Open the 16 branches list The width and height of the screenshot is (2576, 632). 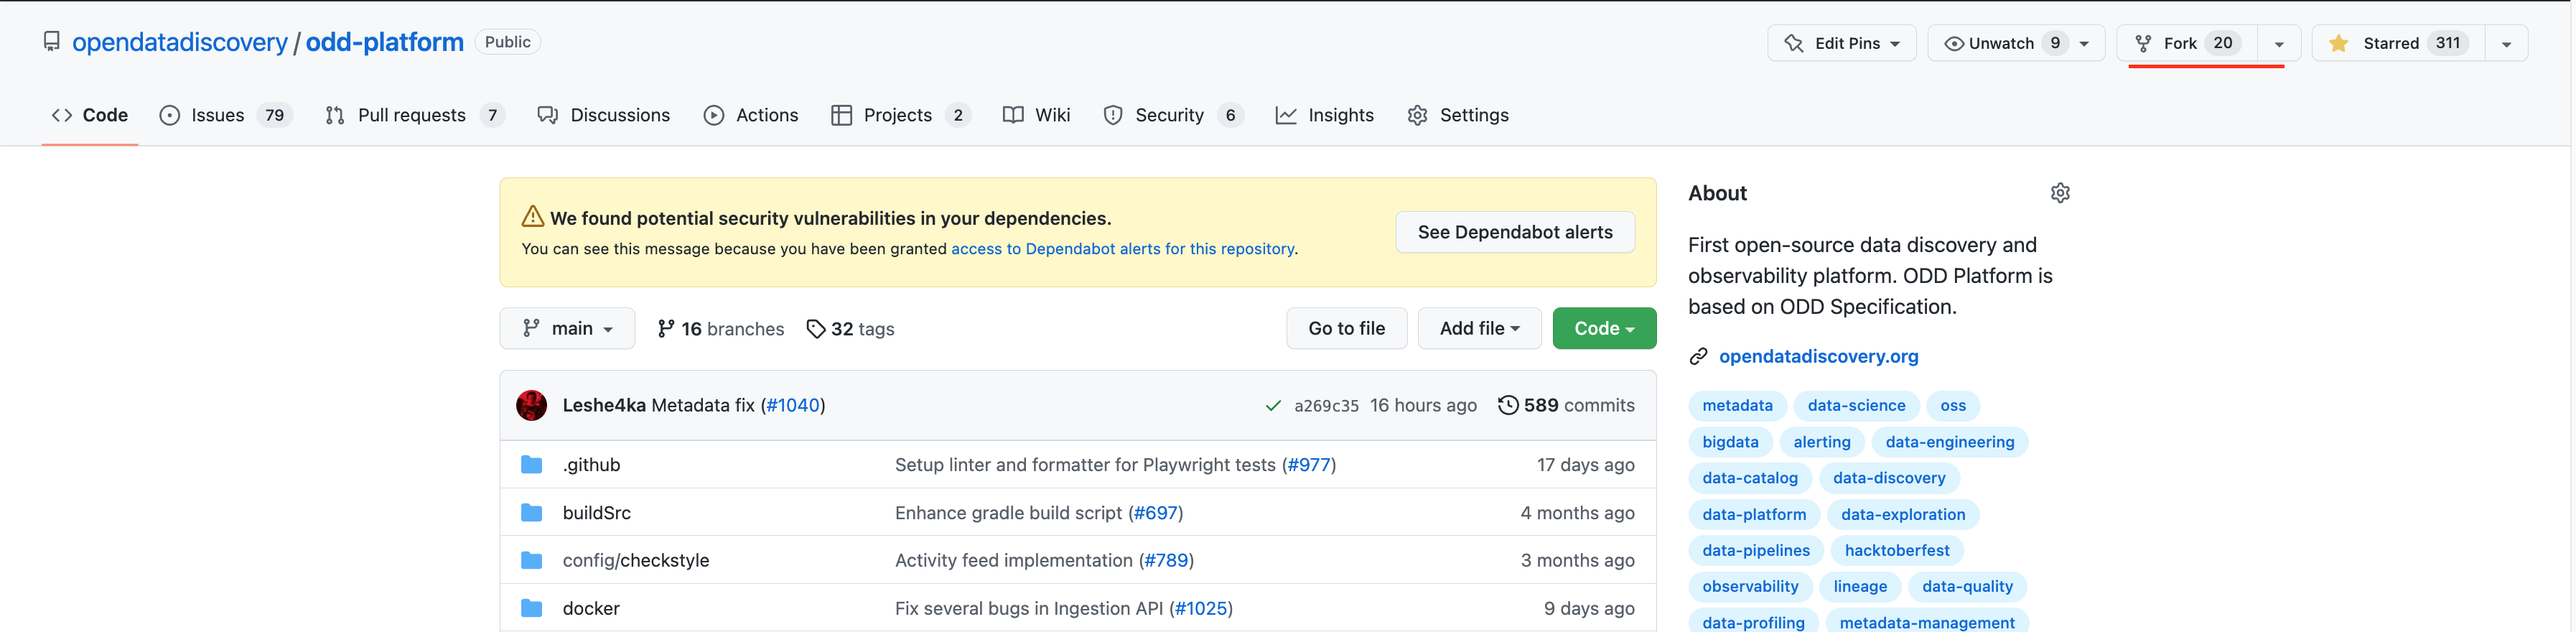pyautogui.click(x=720, y=329)
